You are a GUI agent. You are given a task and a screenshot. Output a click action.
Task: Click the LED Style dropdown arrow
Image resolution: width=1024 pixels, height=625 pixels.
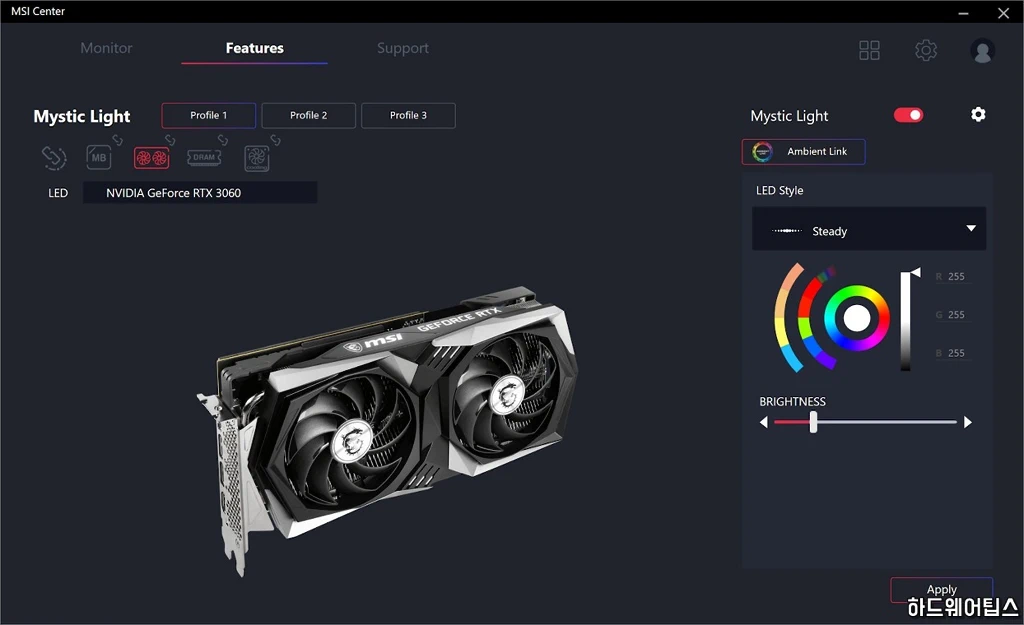click(971, 228)
